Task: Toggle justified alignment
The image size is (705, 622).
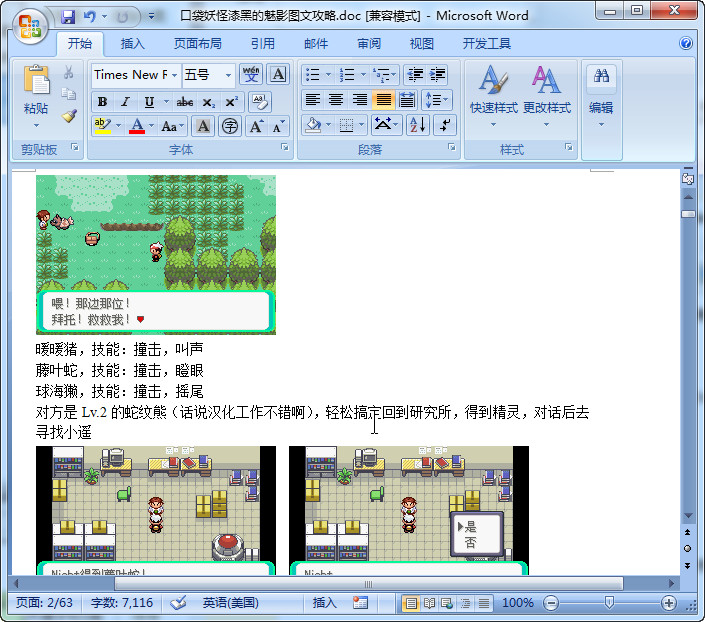Action: [x=383, y=99]
